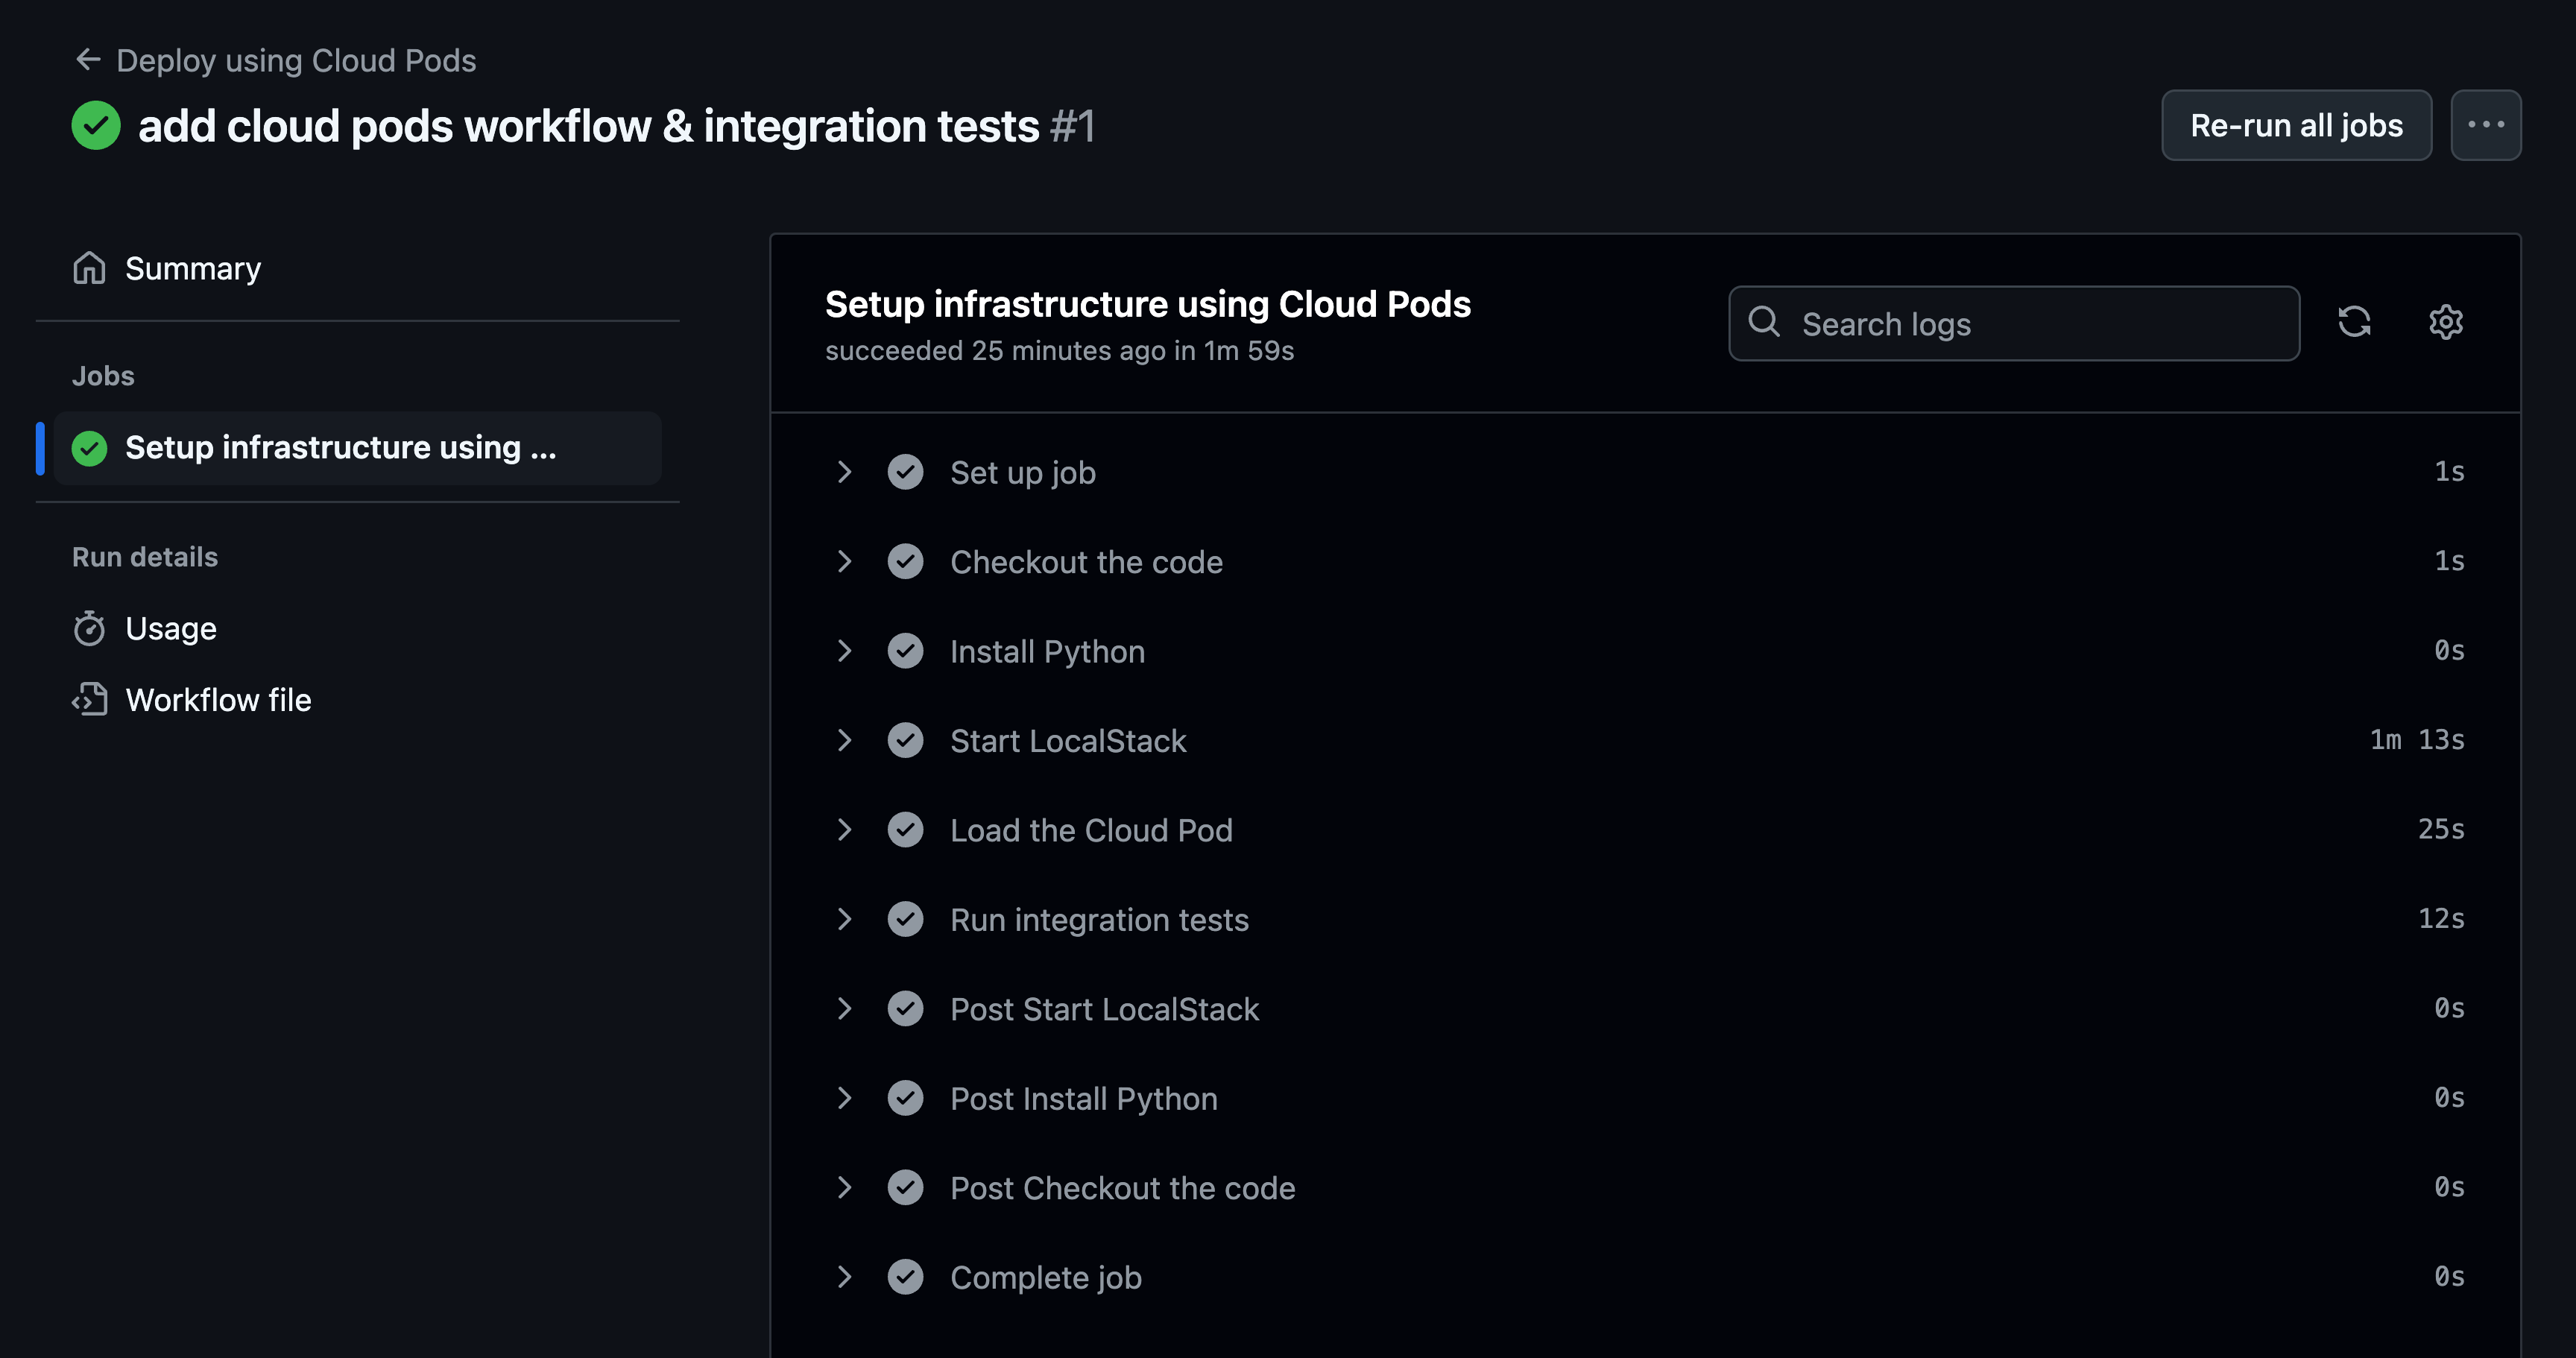Open log display settings via the gear icon

pos(2446,322)
